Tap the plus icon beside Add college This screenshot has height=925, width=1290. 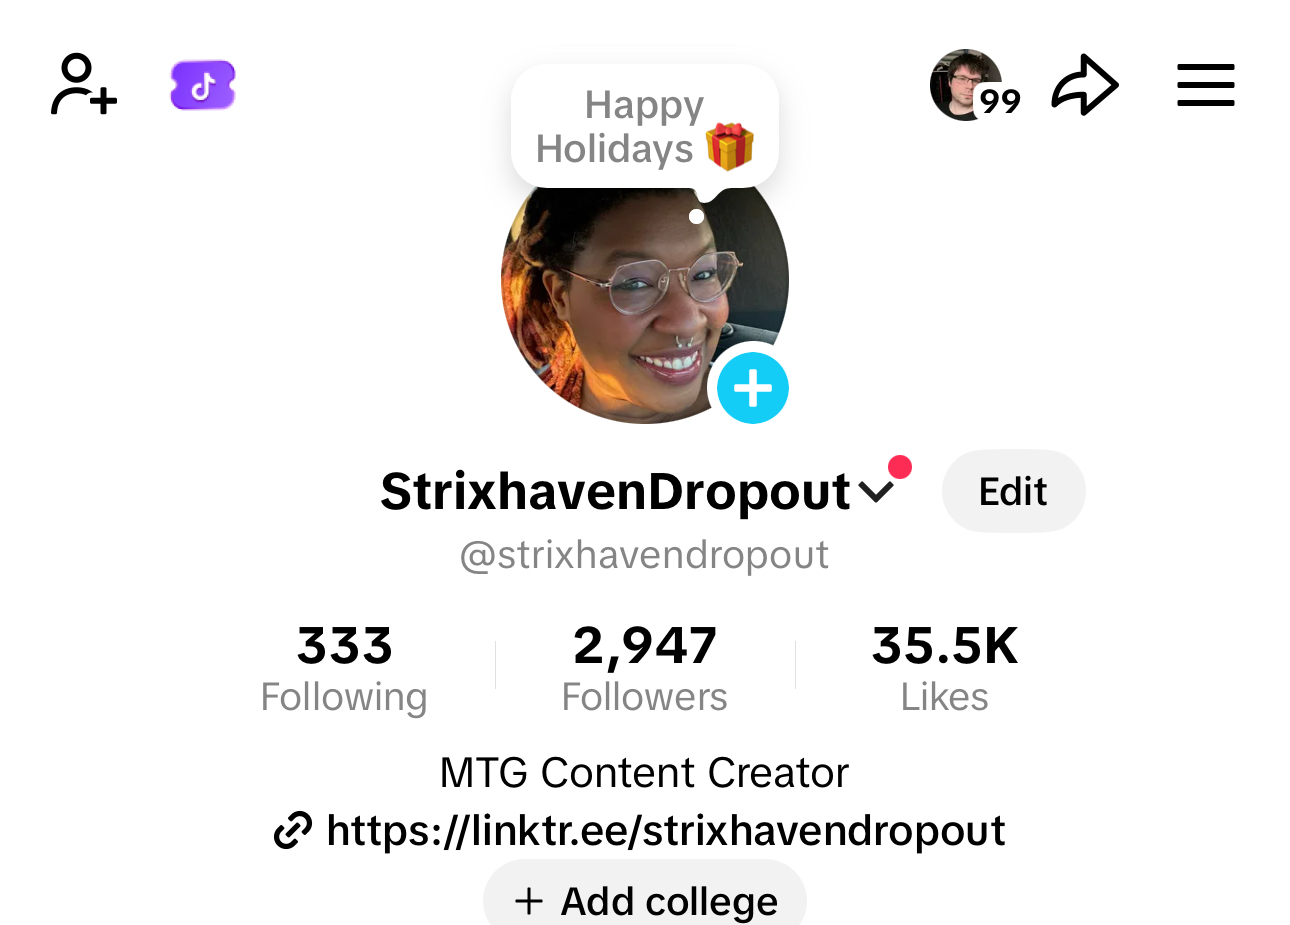[529, 901]
